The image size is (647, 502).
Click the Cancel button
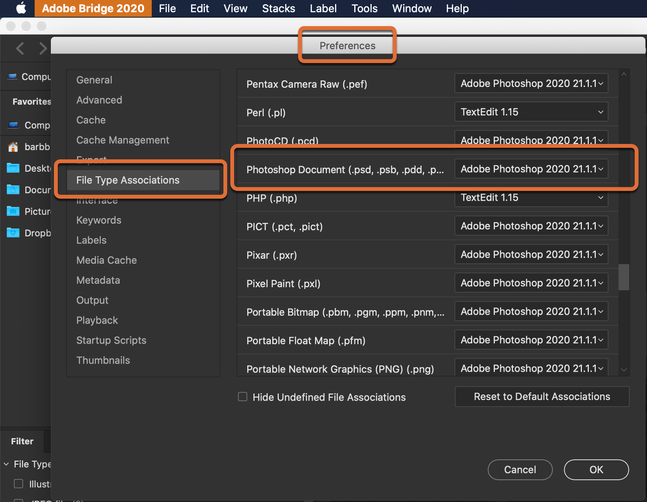click(520, 469)
